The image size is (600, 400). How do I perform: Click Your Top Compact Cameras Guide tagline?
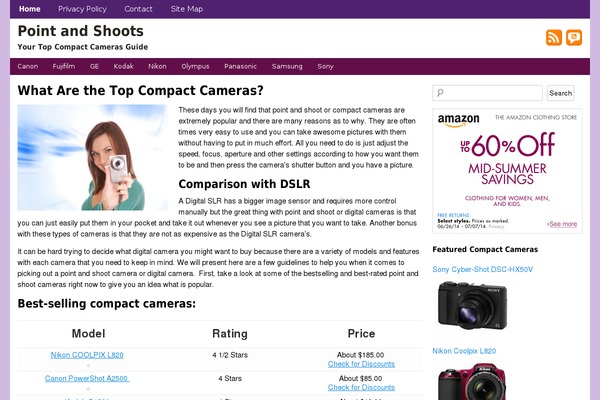tap(83, 47)
